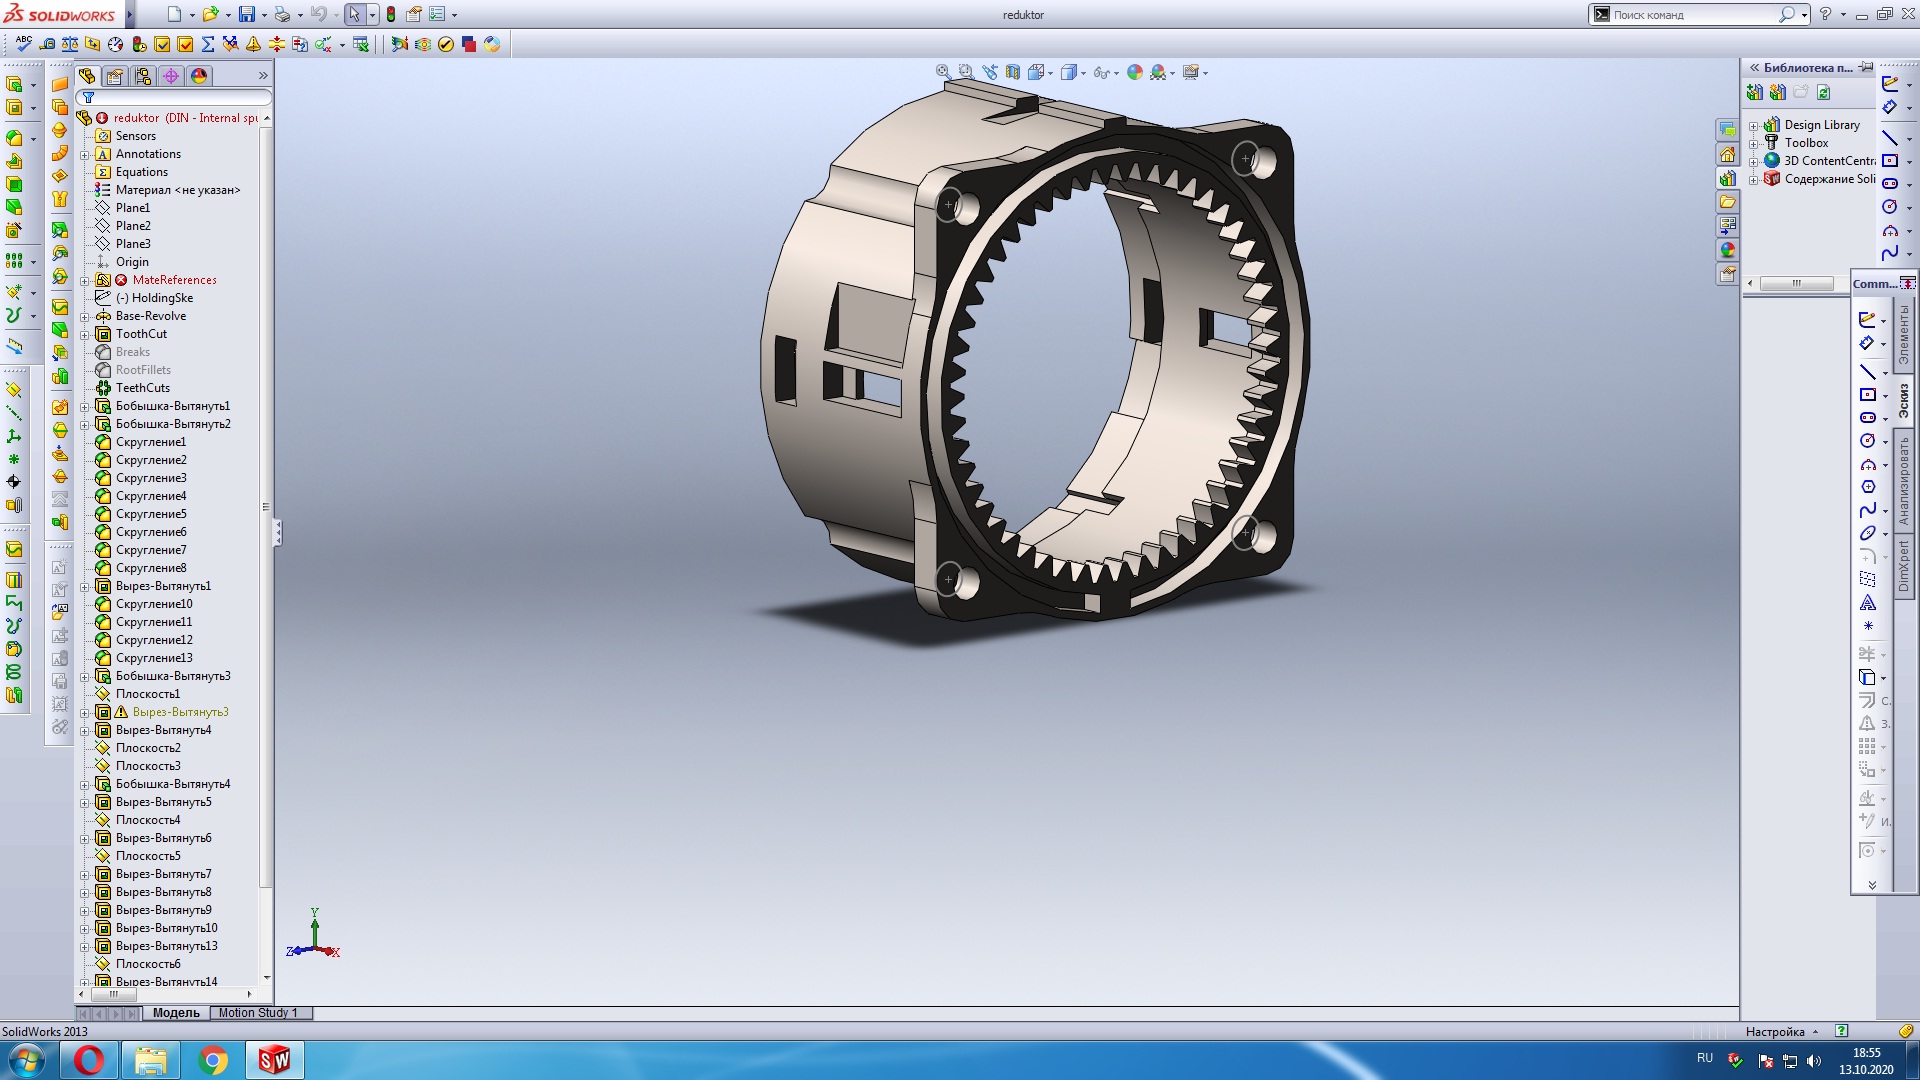Select the Previous View icon
The width and height of the screenshot is (1920, 1080).
pyautogui.click(x=989, y=72)
